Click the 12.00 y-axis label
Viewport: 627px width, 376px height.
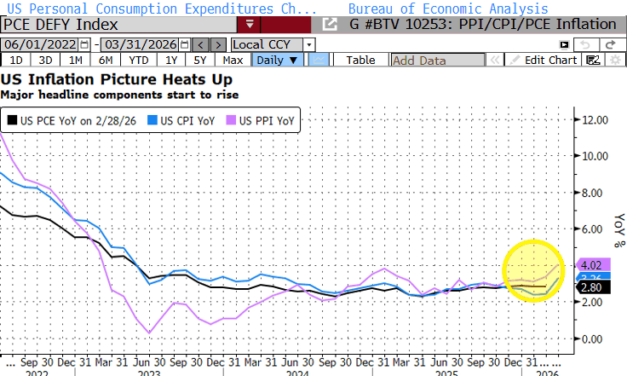(x=595, y=120)
